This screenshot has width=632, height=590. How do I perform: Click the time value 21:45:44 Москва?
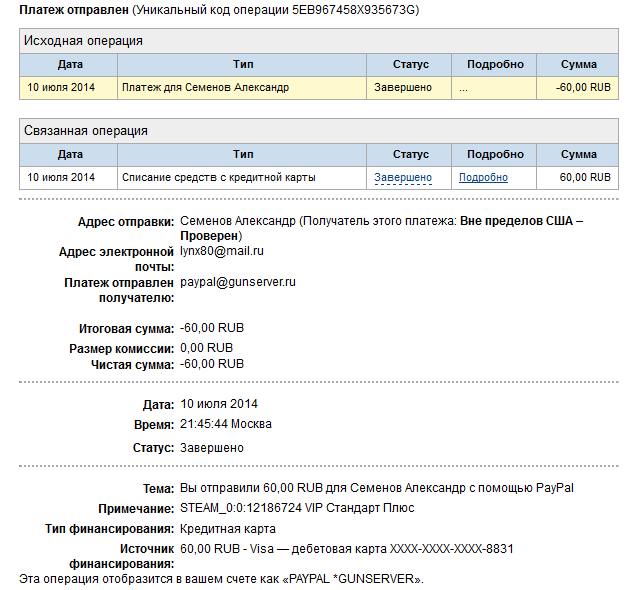point(225,424)
